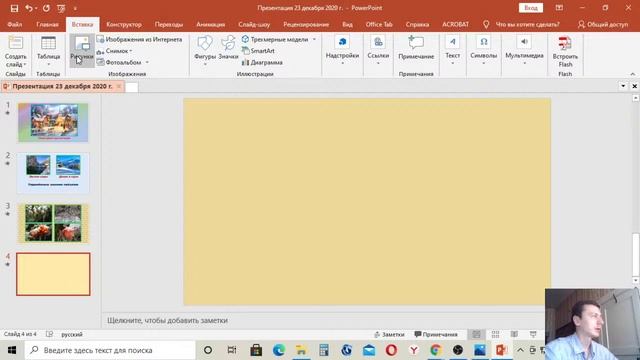Switch to Normal view in status bar

(x=476, y=334)
